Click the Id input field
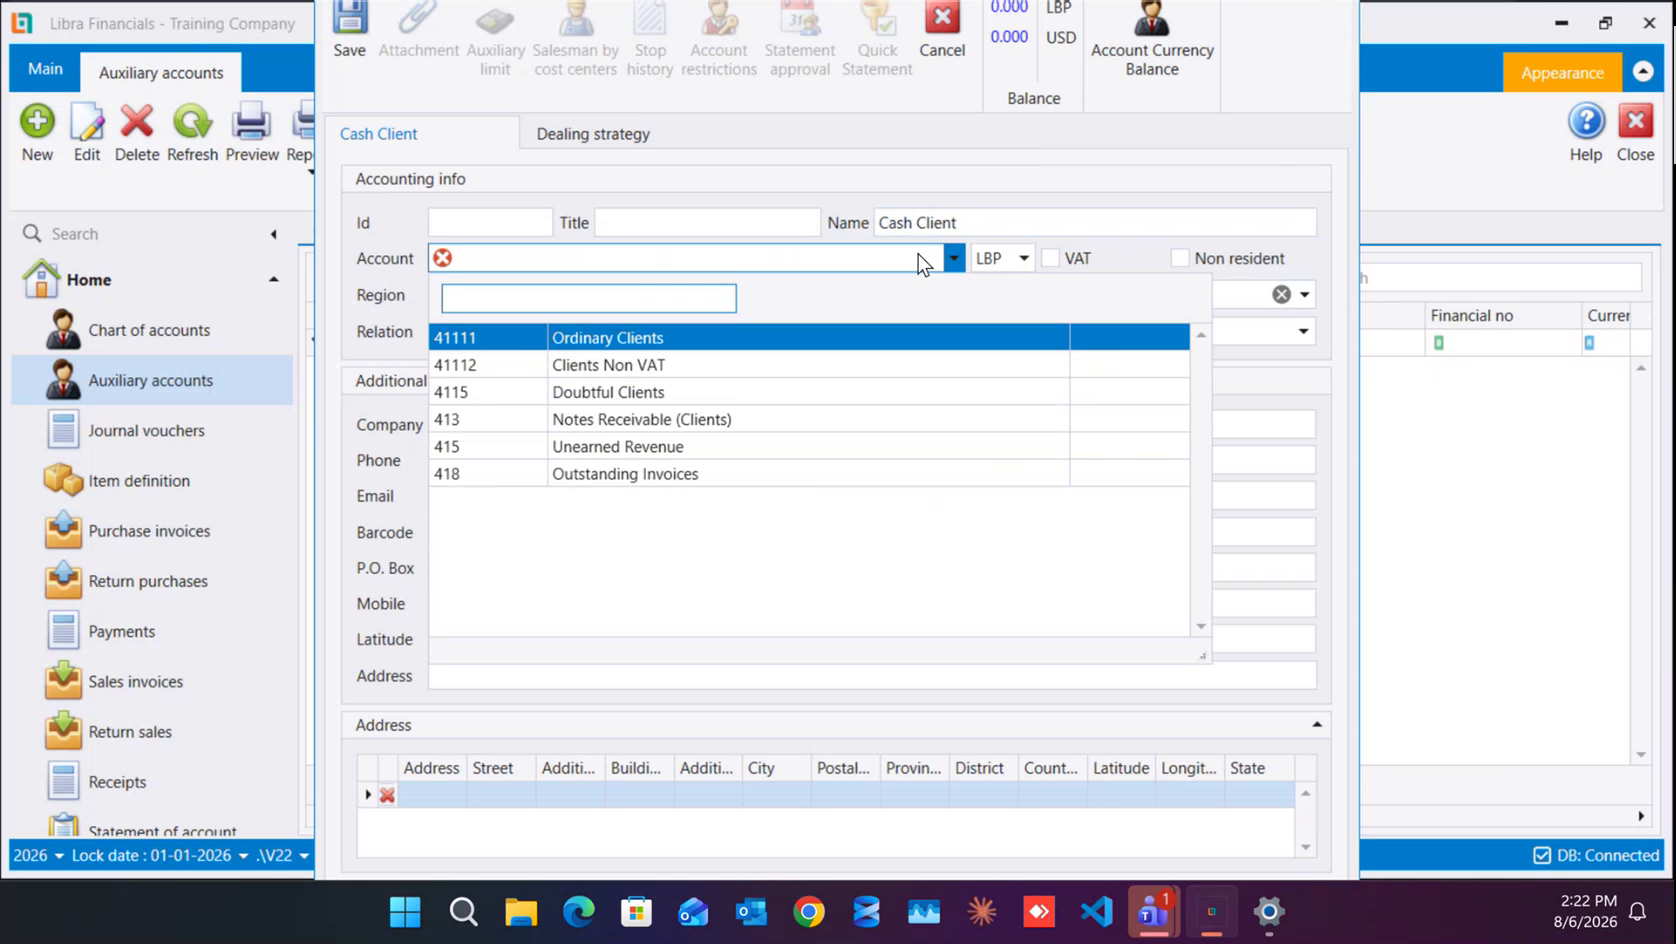This screenshot has height=944, width=1676. click(x=490, y=222)
